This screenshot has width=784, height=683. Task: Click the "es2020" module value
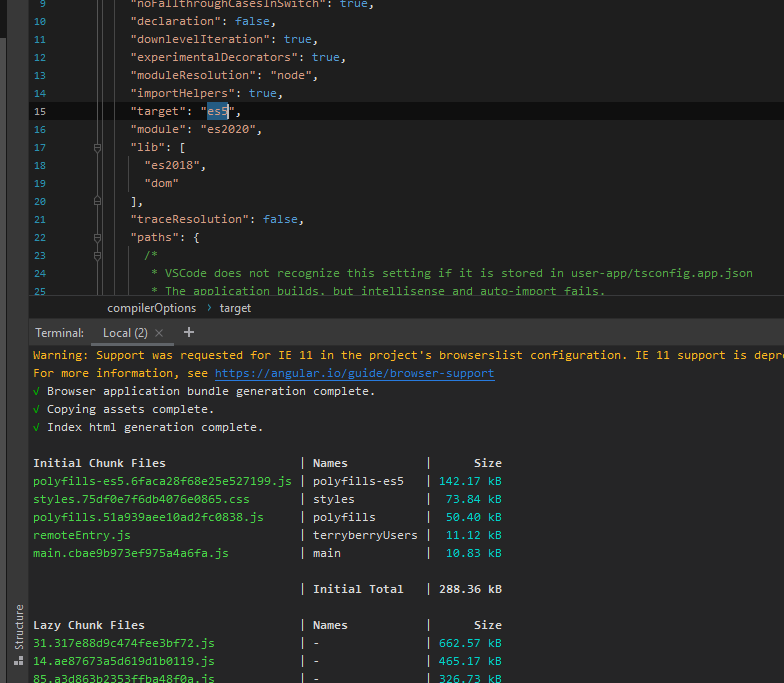pyautogui.click(x=228, y=130)
